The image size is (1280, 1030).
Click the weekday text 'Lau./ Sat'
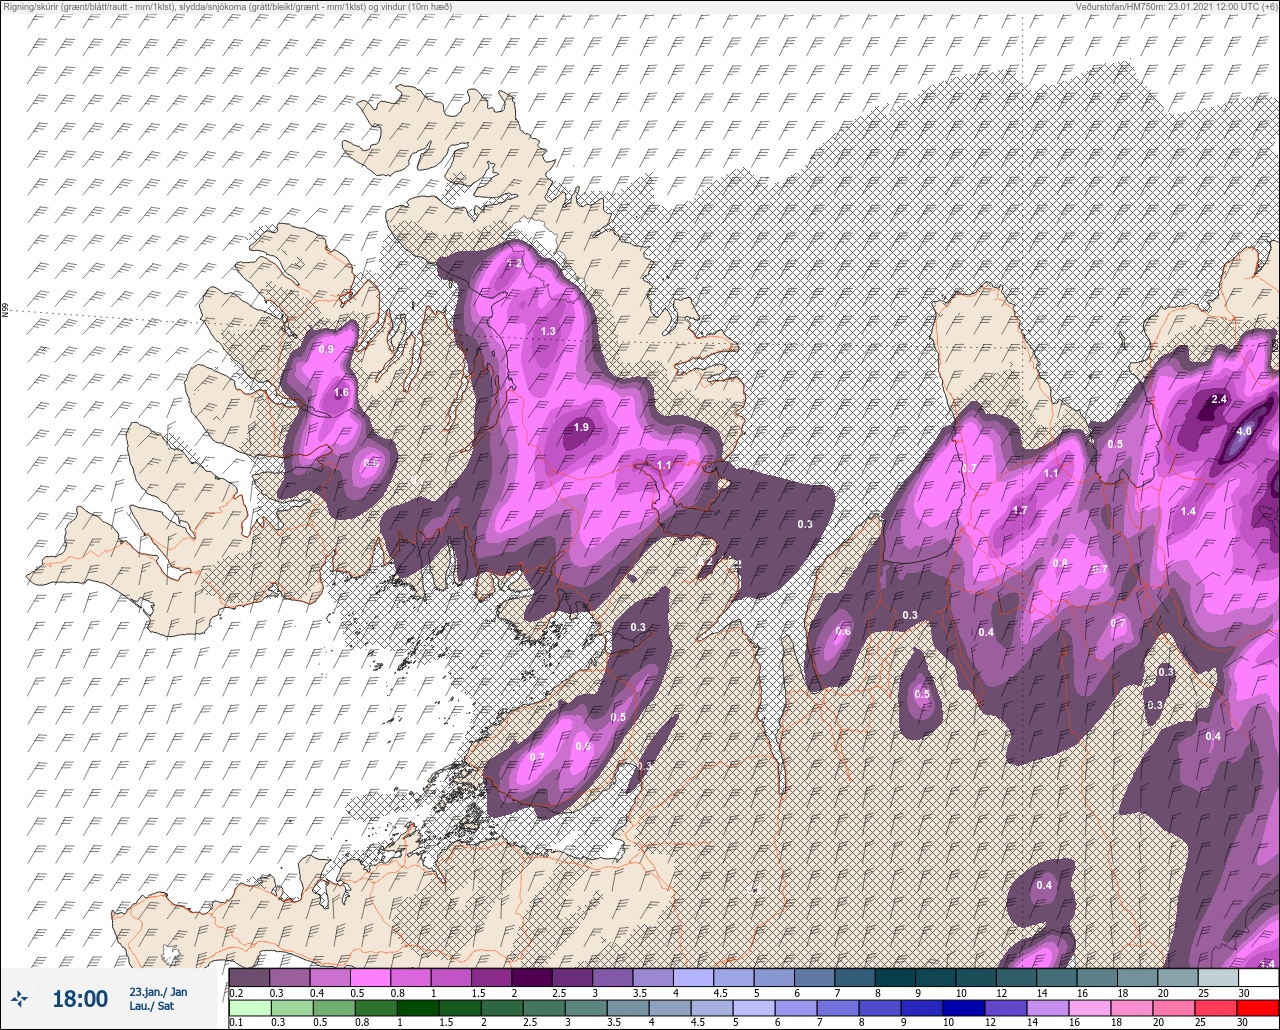click(151, 1006)
